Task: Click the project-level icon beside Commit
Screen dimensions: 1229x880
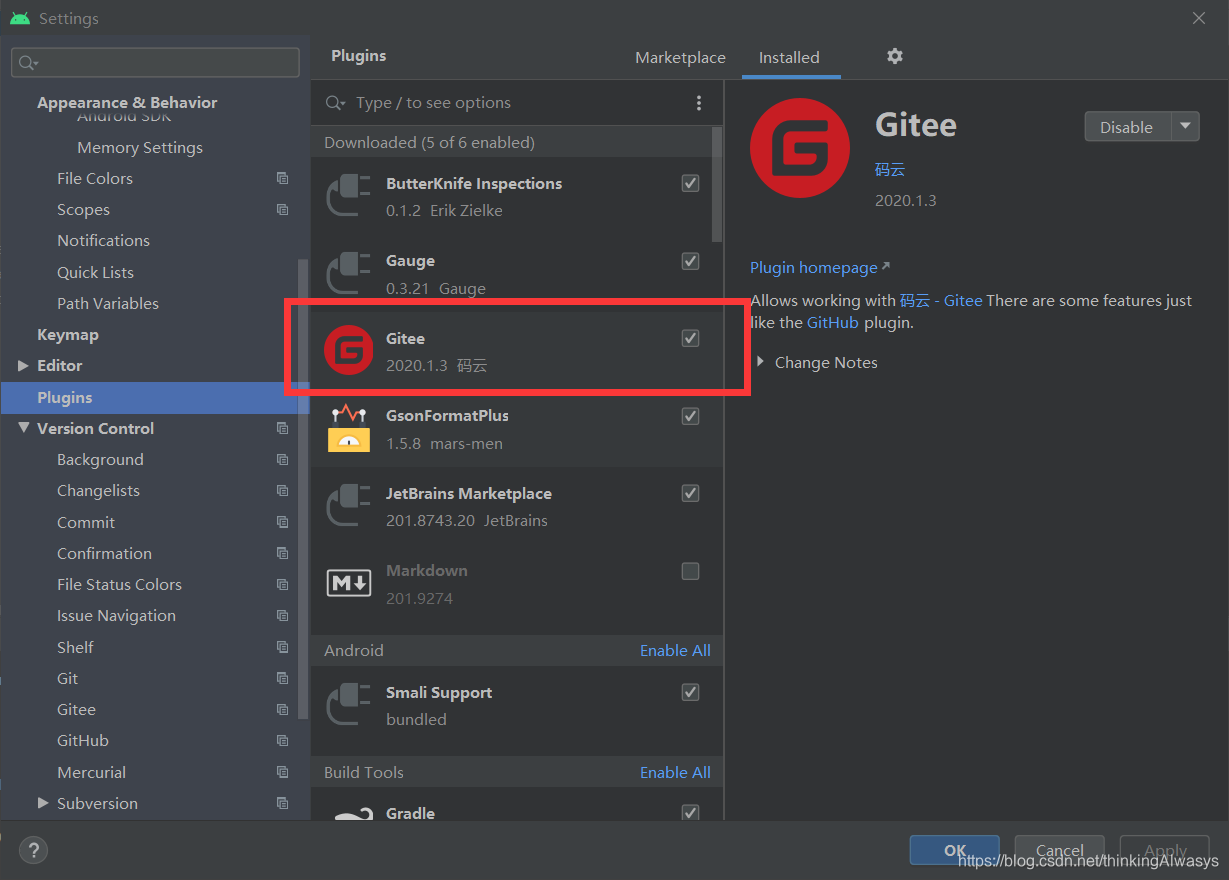Action: [x=283, y=522]
